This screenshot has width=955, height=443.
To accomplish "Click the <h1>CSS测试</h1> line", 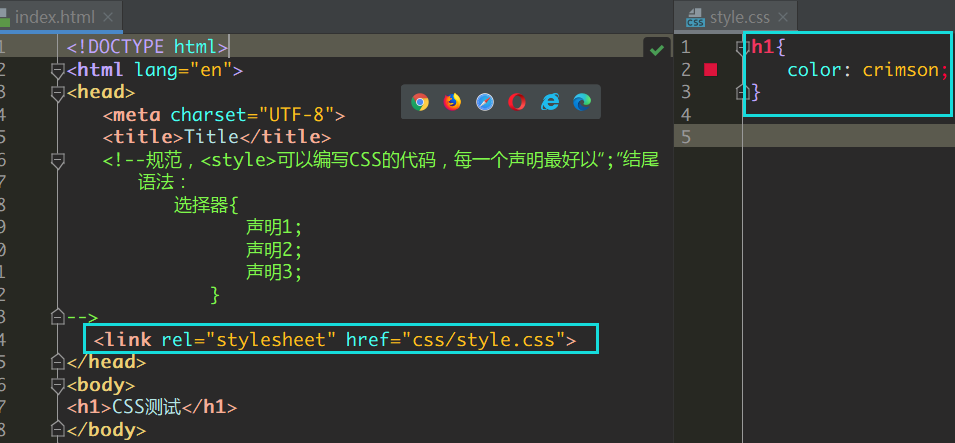I will (x=152, y=407).
